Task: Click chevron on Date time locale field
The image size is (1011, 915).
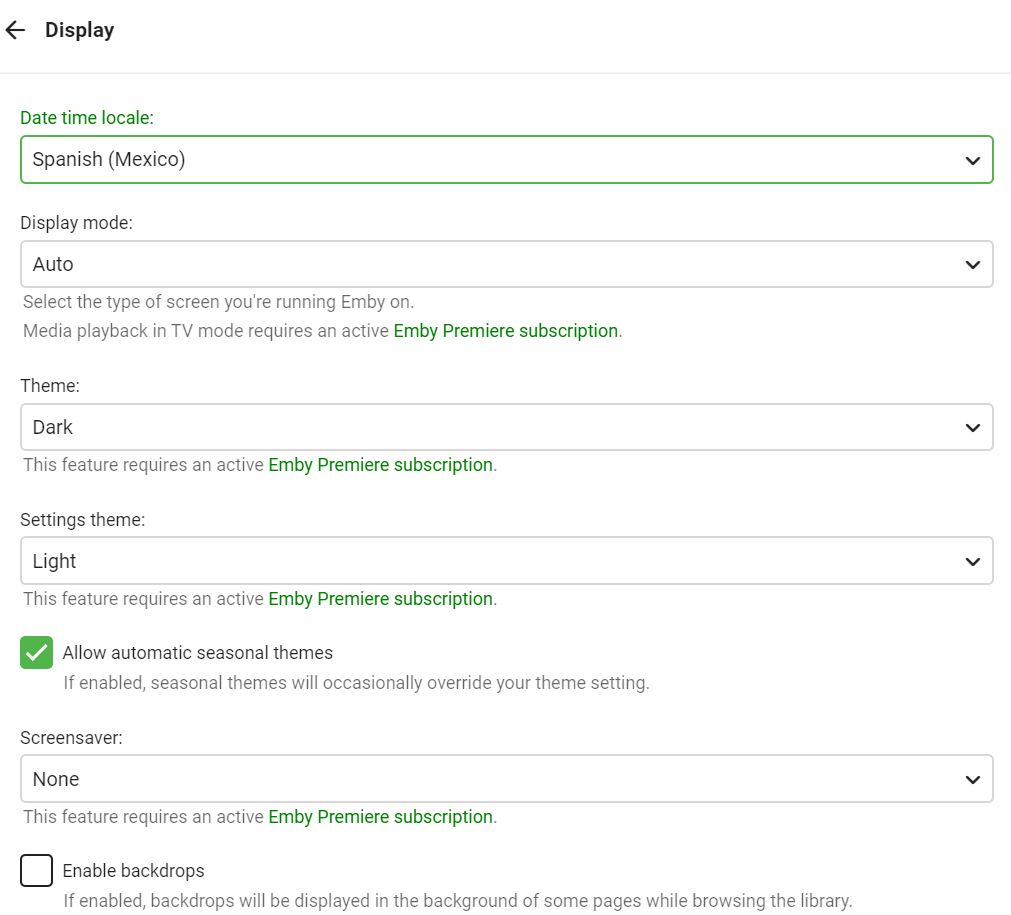Action: point(972,160)
